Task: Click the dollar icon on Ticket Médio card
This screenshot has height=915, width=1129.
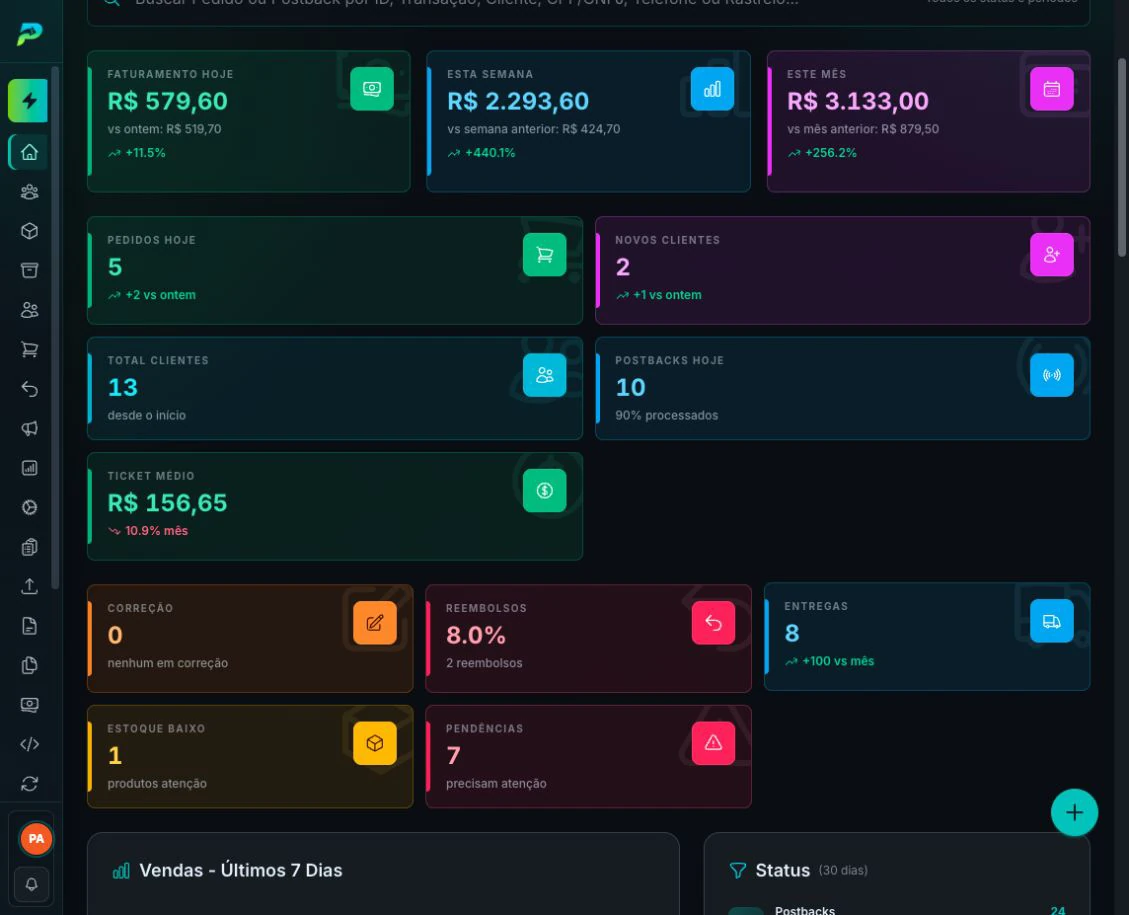Action: coord(544,490)
